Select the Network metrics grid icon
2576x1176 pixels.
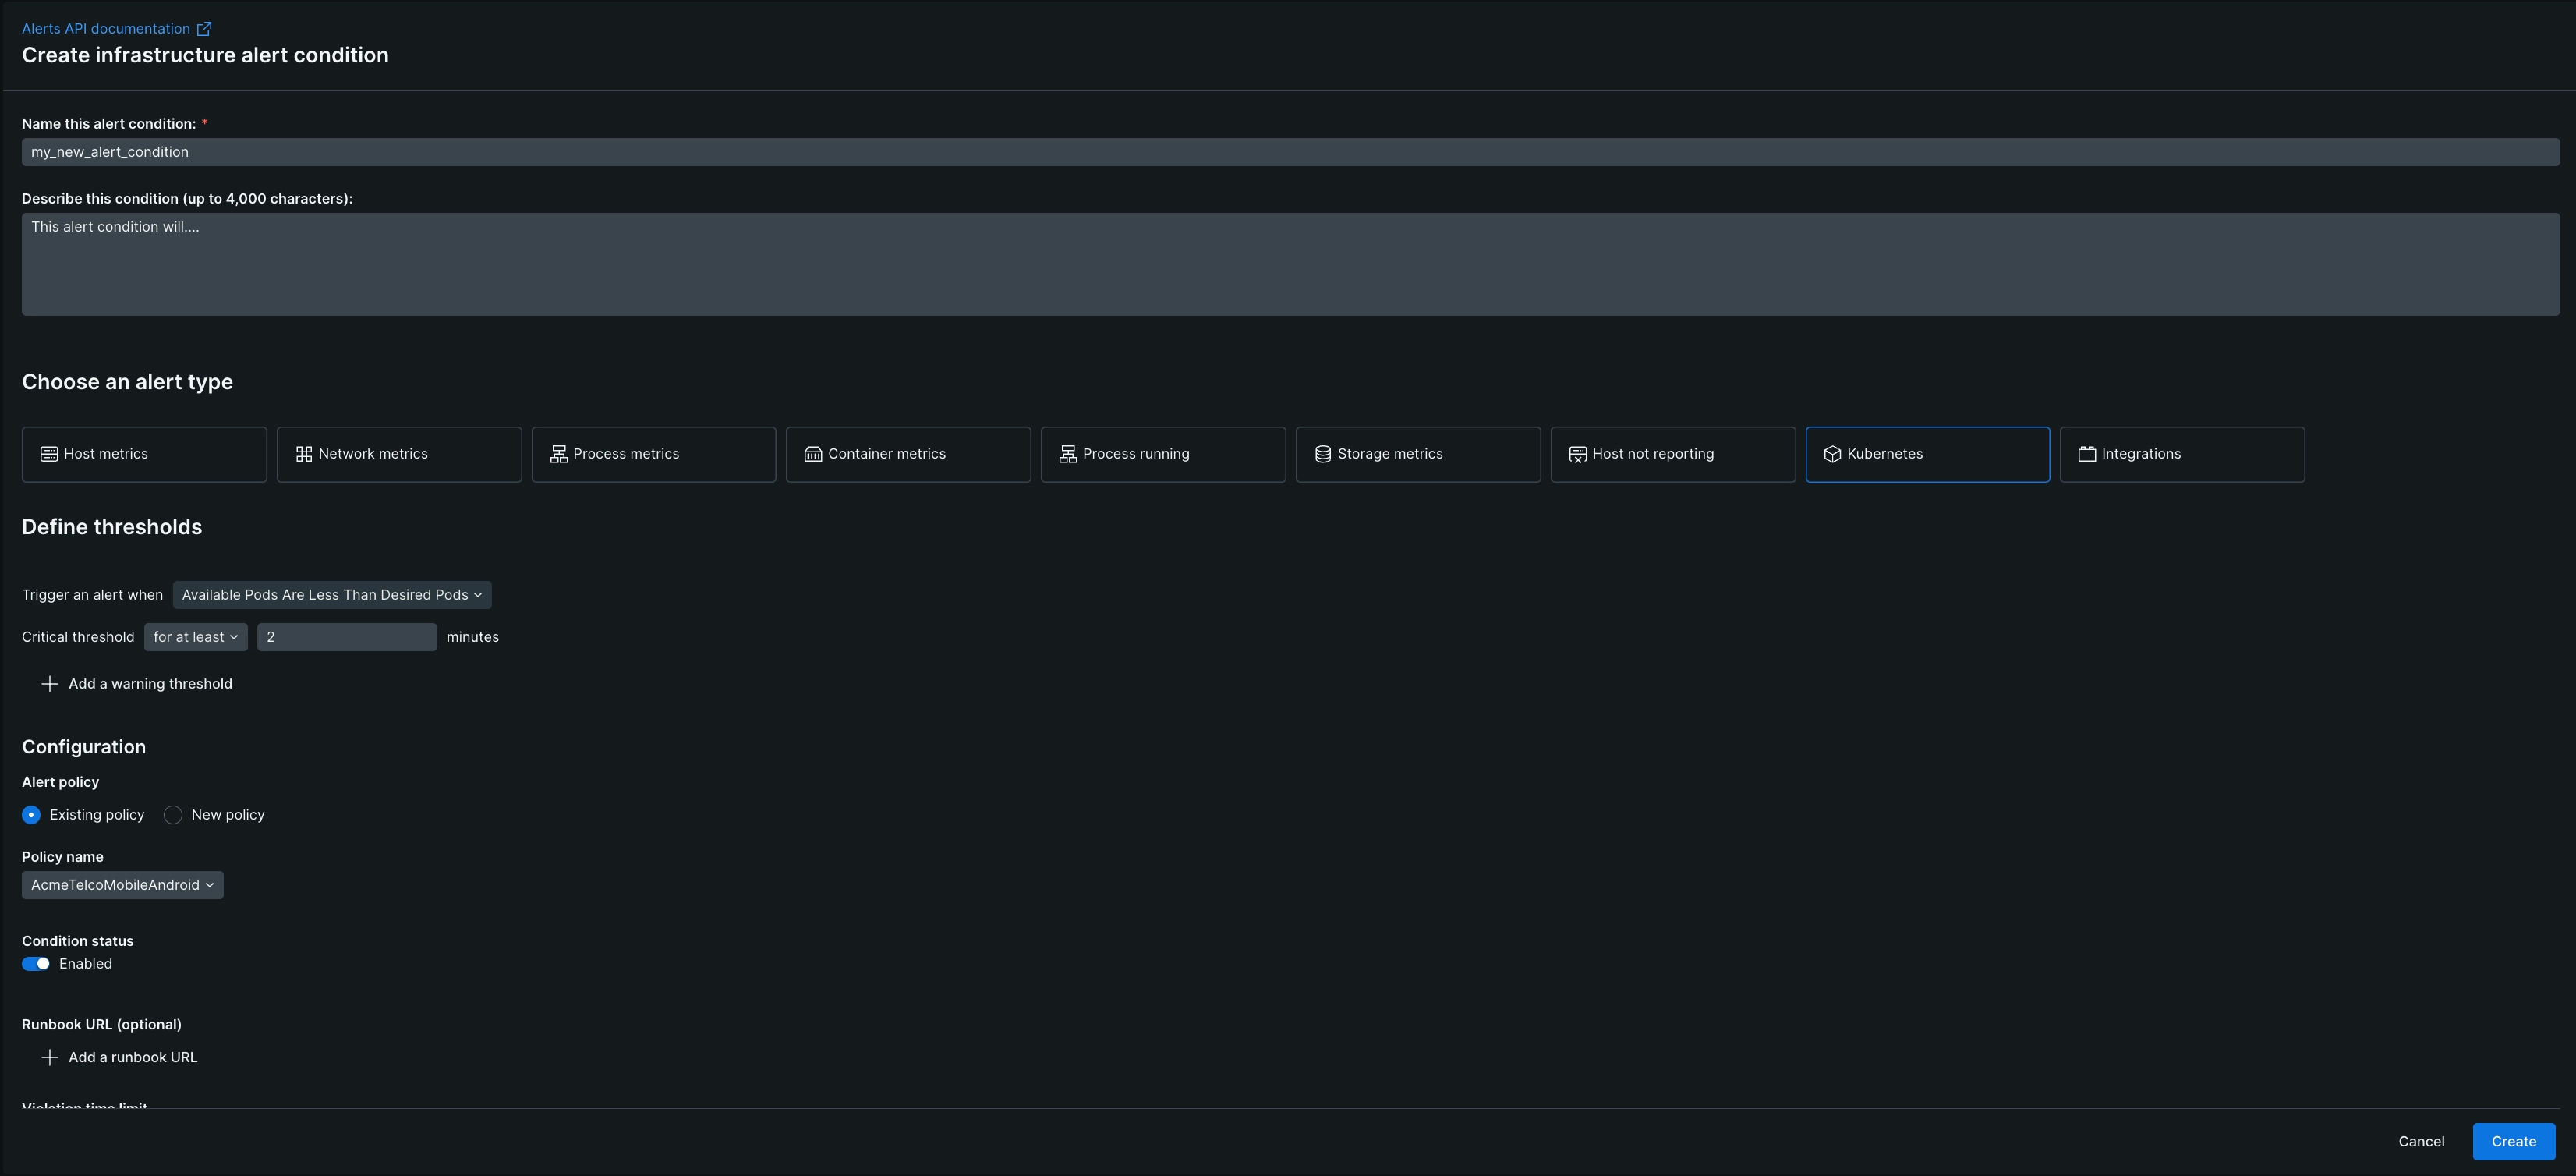pos(304,454)
